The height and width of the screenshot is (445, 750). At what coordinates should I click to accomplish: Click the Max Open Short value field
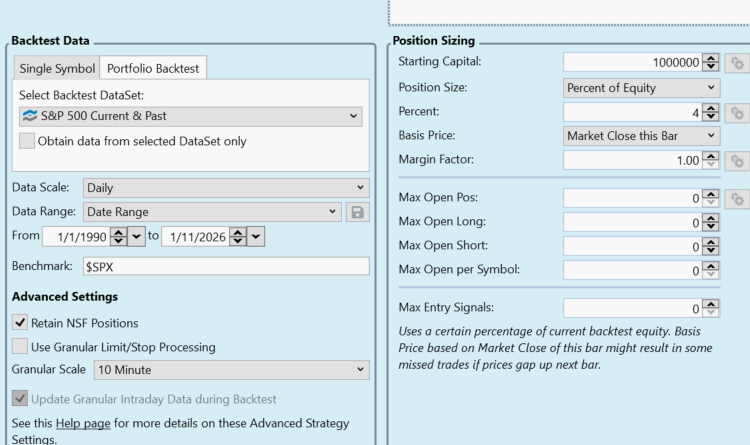632,246
